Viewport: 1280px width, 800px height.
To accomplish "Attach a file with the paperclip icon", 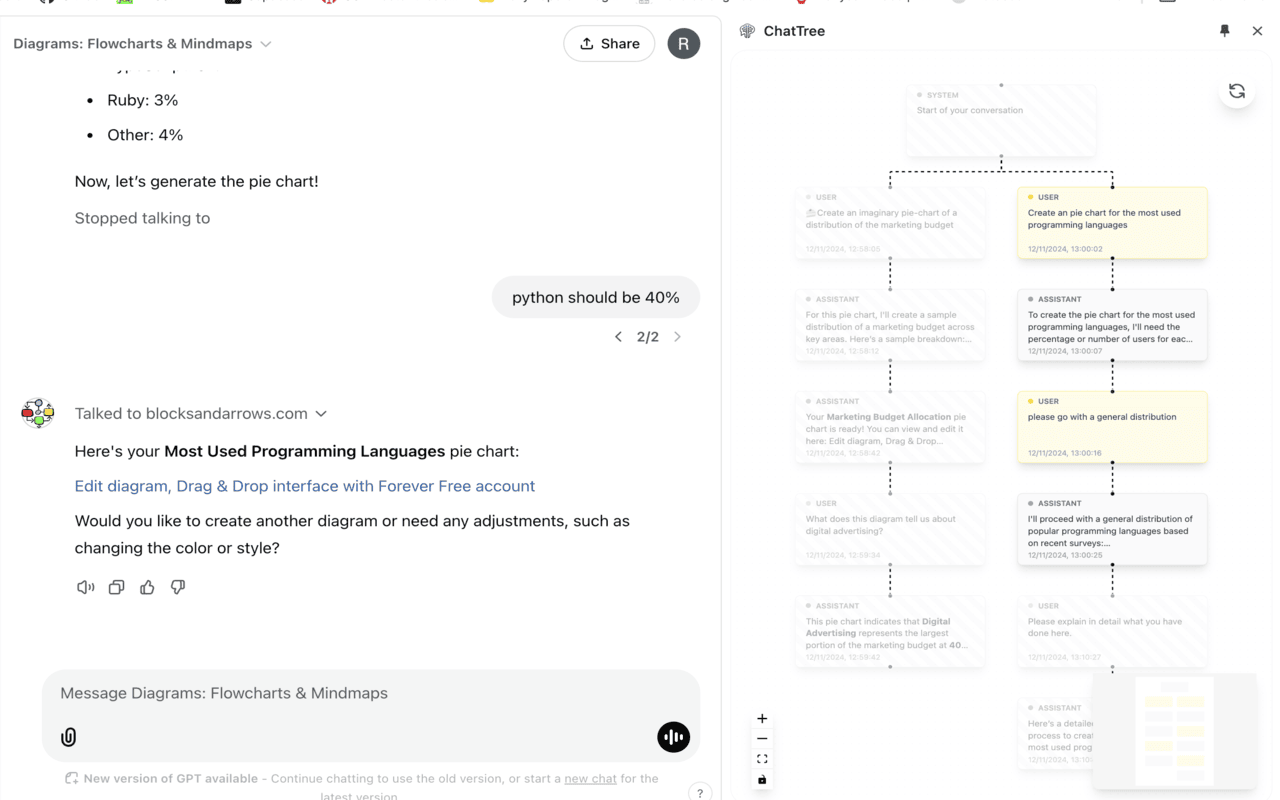I will pyautogui.click(x=68, y=737).
